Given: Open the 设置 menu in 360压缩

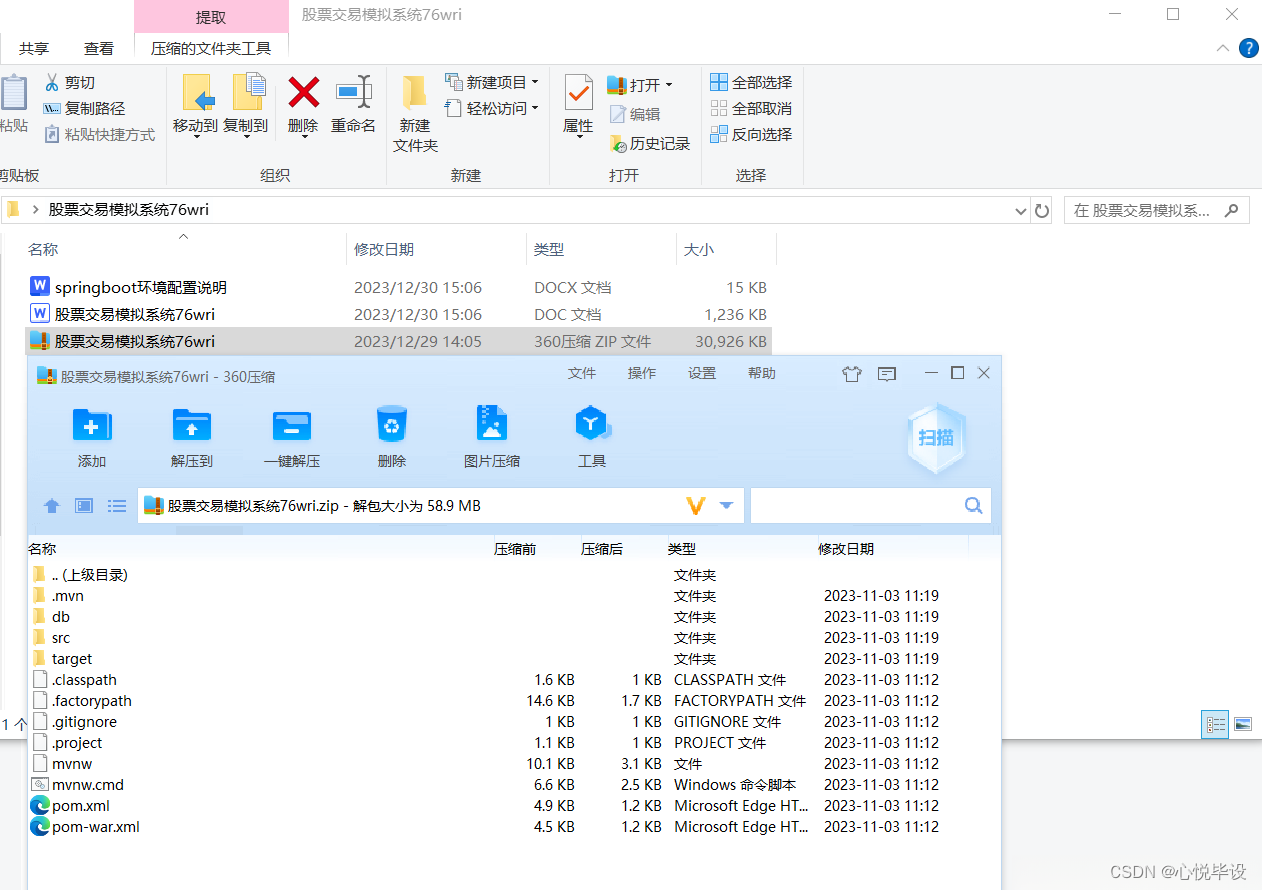Looking at the screenshot, I should coord(702,373).
